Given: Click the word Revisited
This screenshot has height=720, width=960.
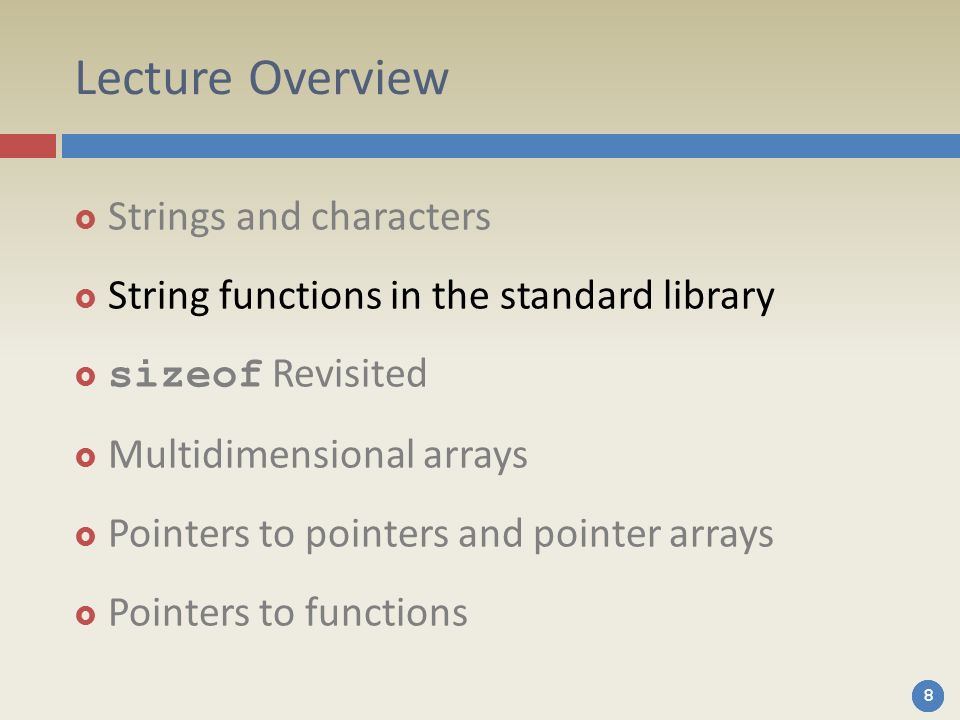Looking at the screenshot, I should pos(350,373).
